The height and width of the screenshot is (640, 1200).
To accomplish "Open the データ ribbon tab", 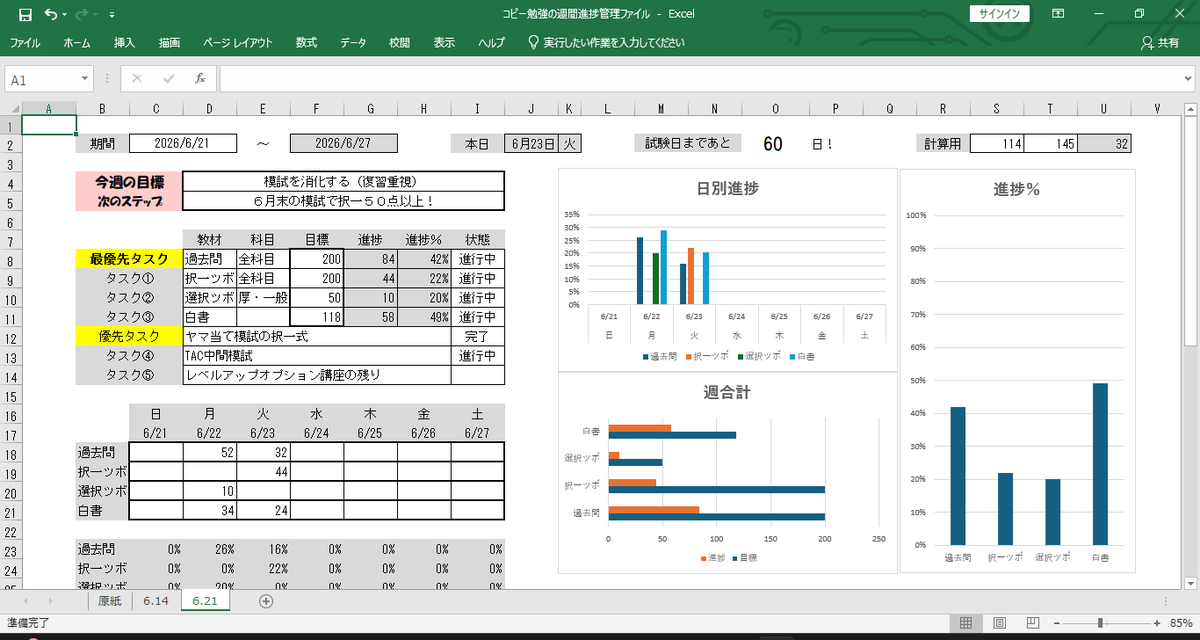I will pos(353,43).
